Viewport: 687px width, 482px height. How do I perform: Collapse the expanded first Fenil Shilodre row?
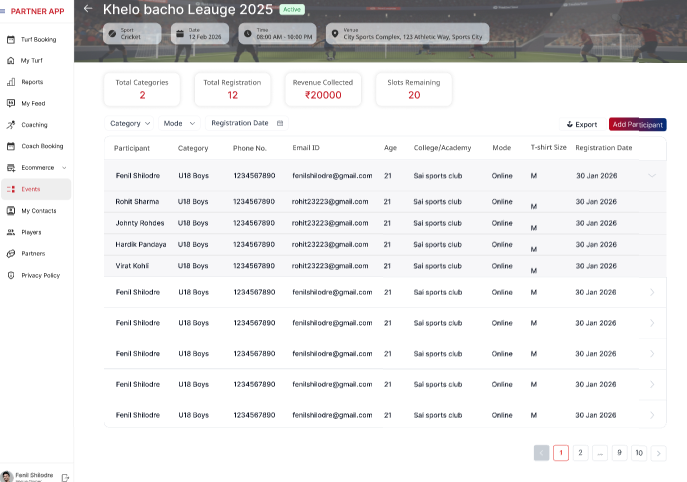click(652, 176)
